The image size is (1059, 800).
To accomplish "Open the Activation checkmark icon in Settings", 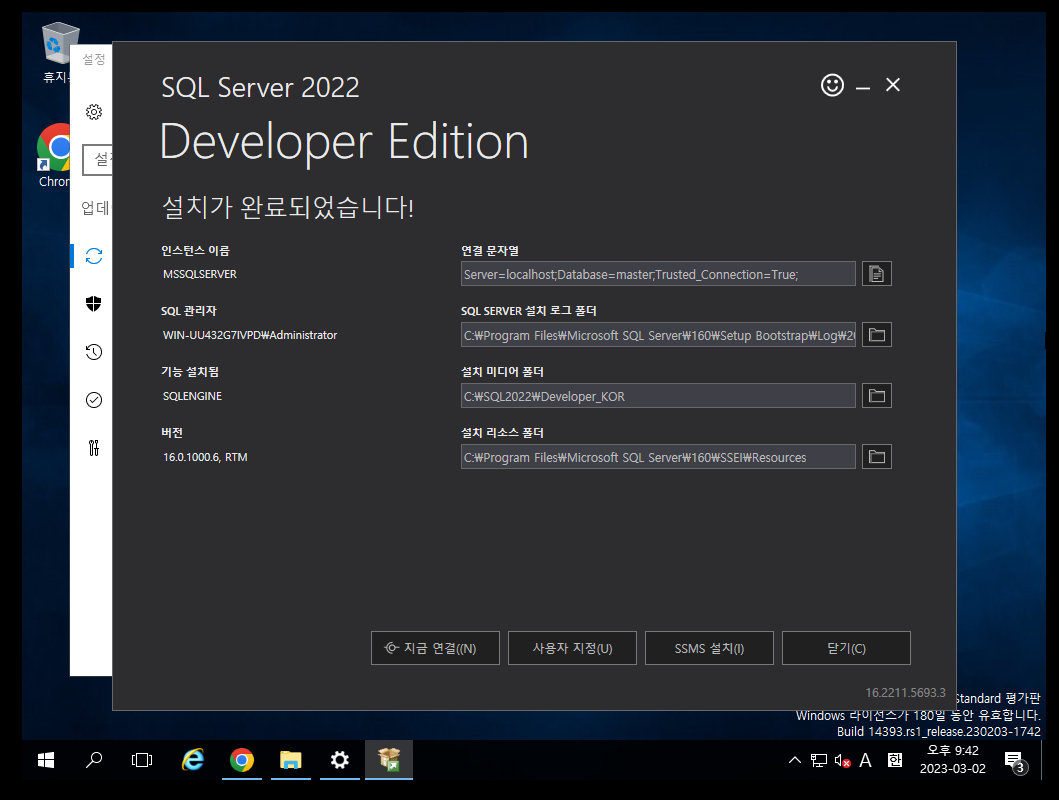I will (x=94, y=400).
